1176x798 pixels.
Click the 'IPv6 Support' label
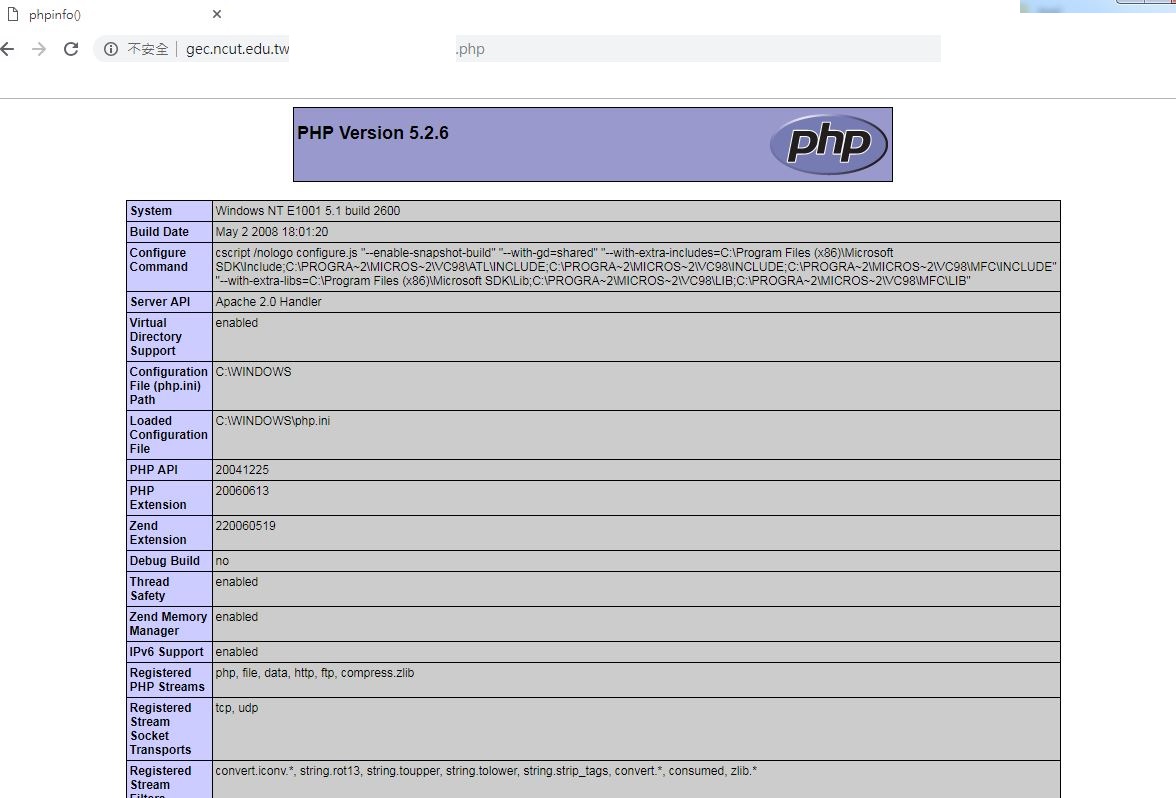pos(166,652)
